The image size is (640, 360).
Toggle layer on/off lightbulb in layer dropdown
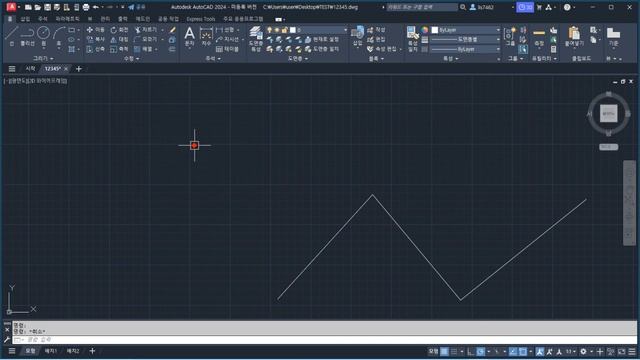pyautogui.click(x=269, y=30)
